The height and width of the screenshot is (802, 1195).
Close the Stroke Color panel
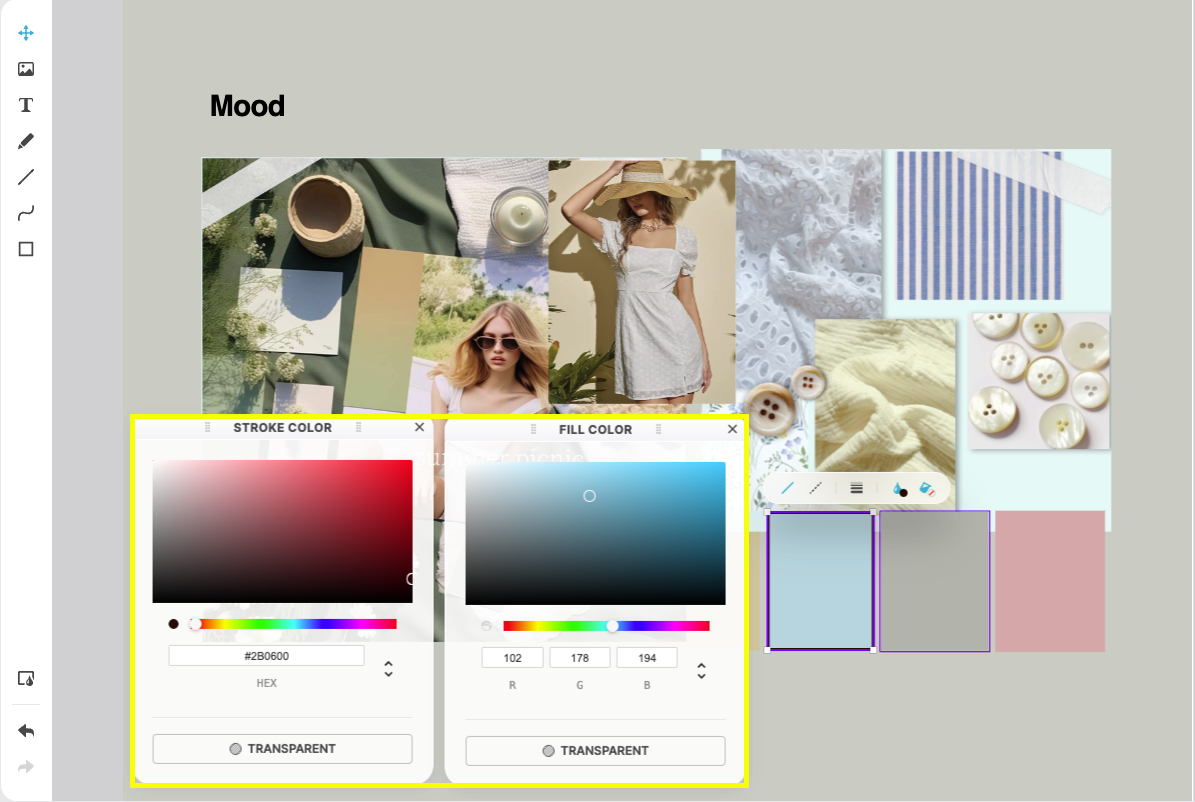[x=419, y=427]
